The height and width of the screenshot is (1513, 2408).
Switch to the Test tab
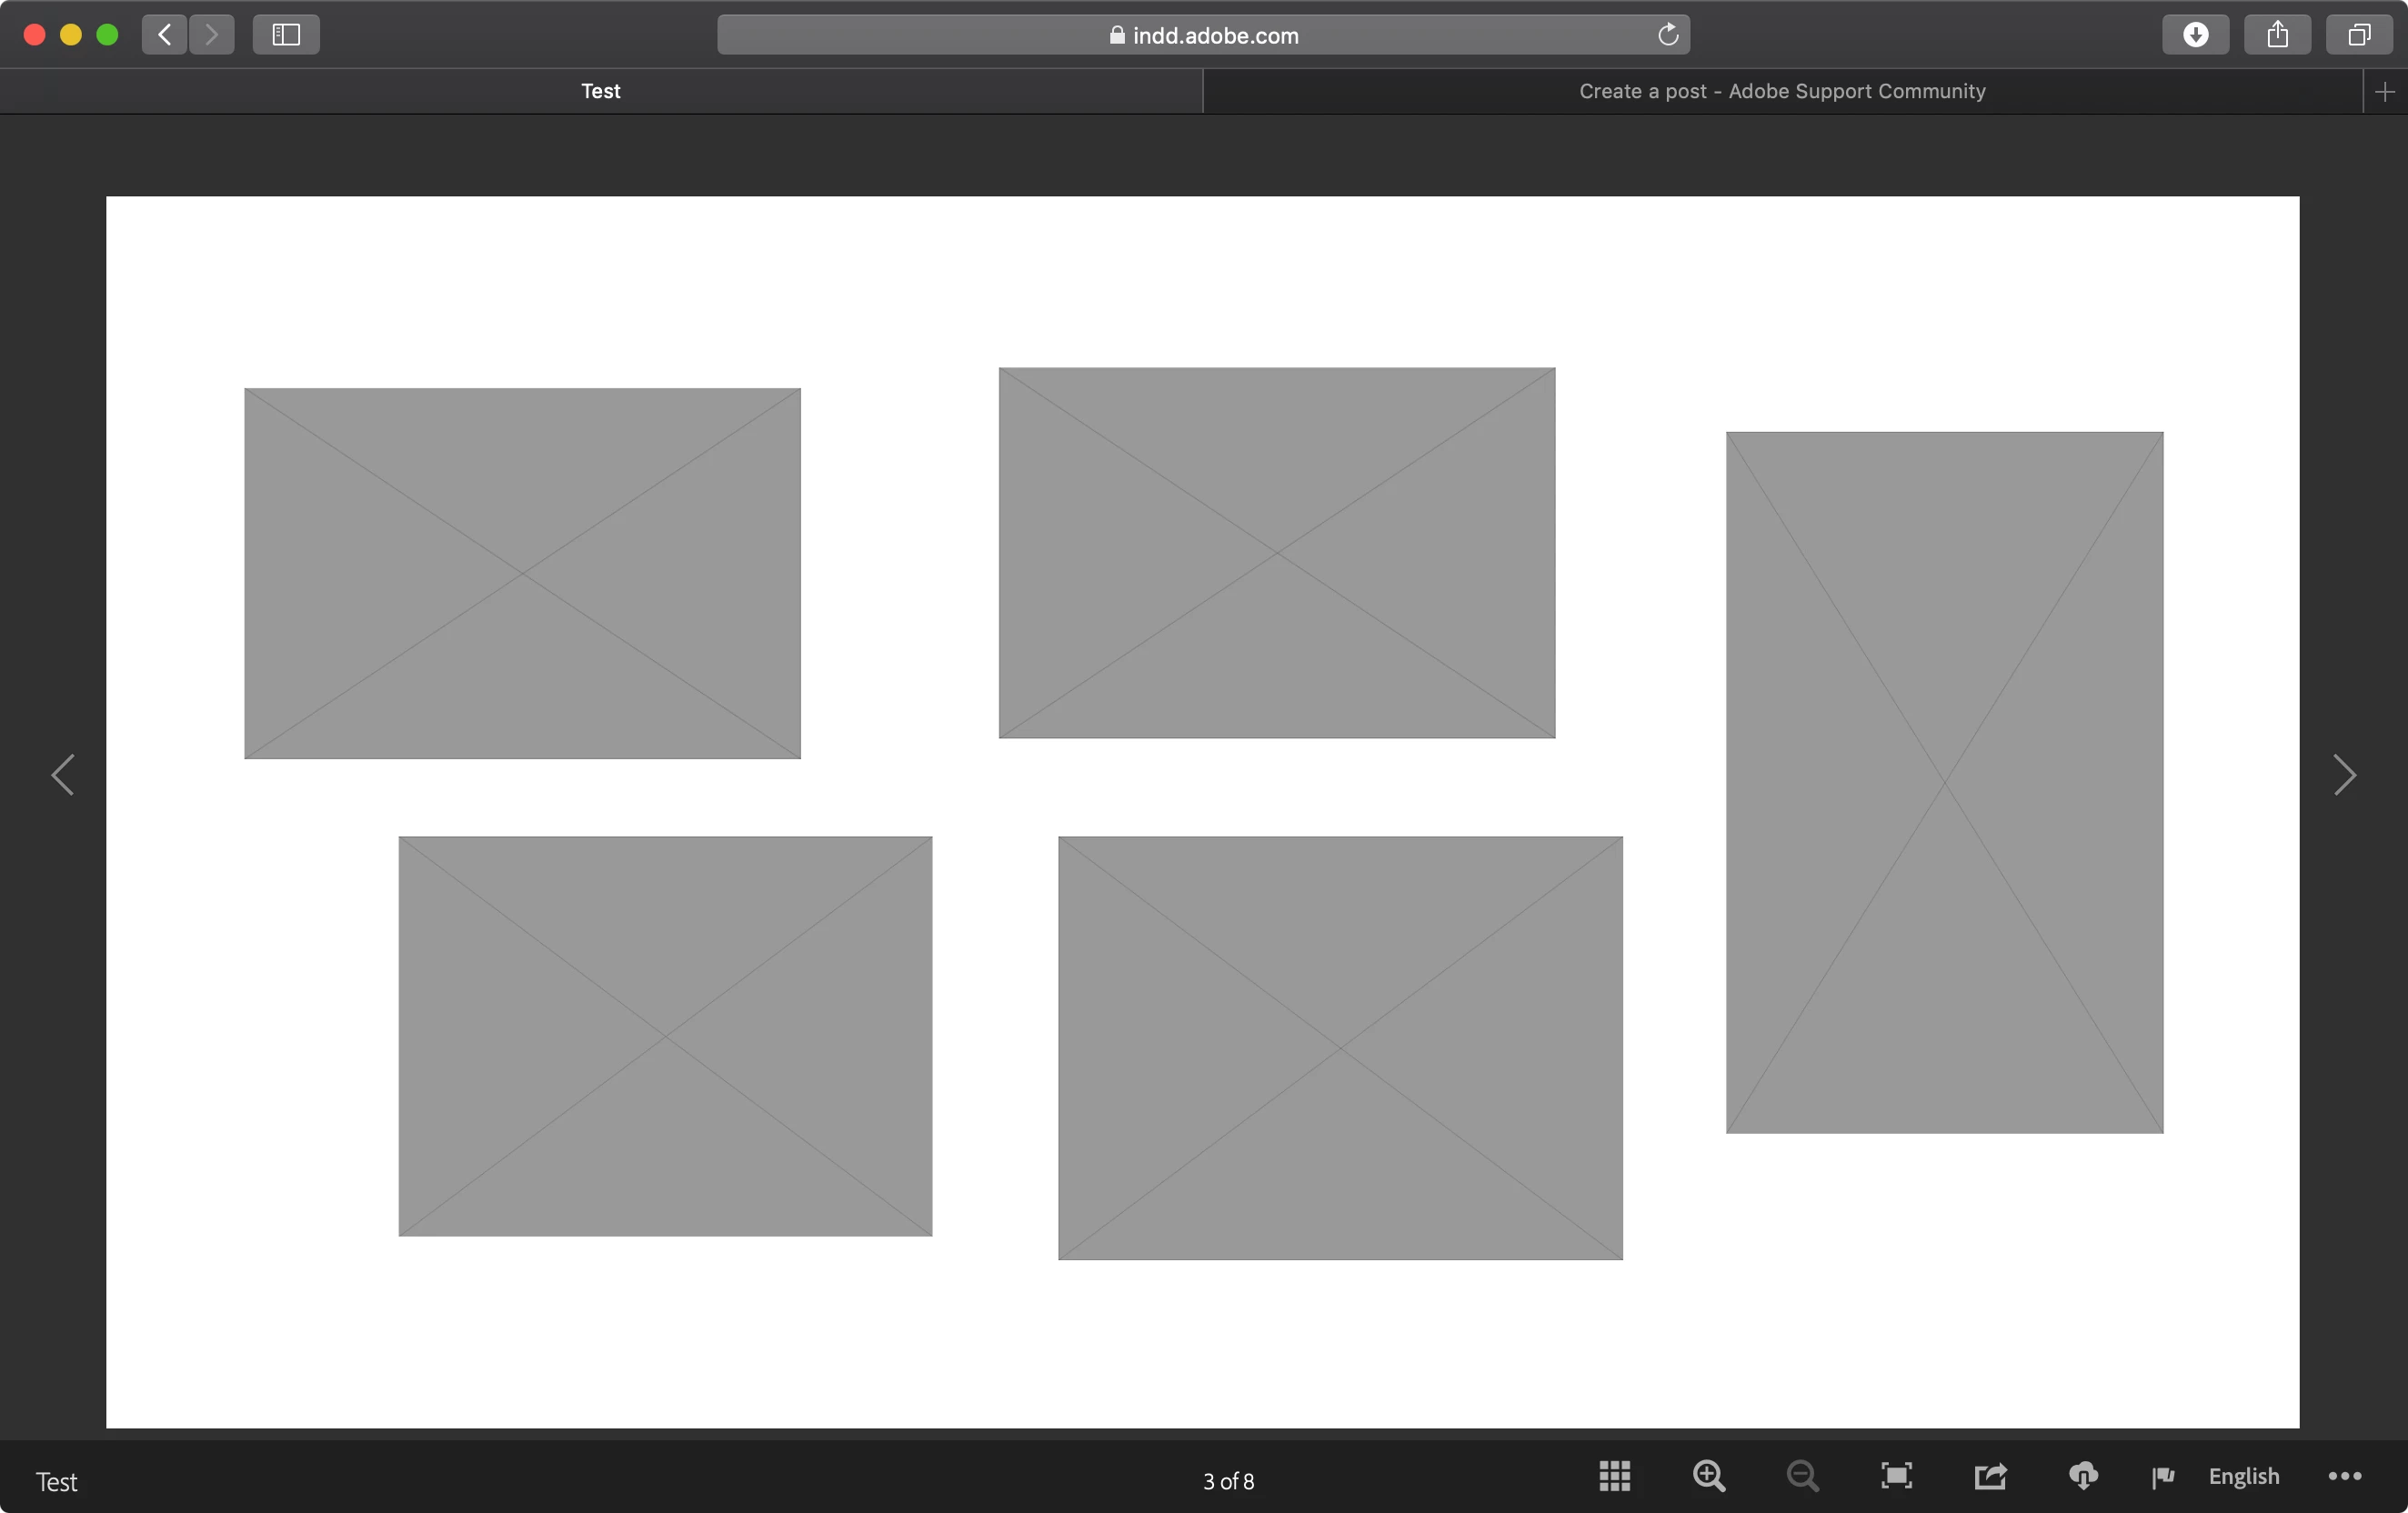click(x=601, y=91)
